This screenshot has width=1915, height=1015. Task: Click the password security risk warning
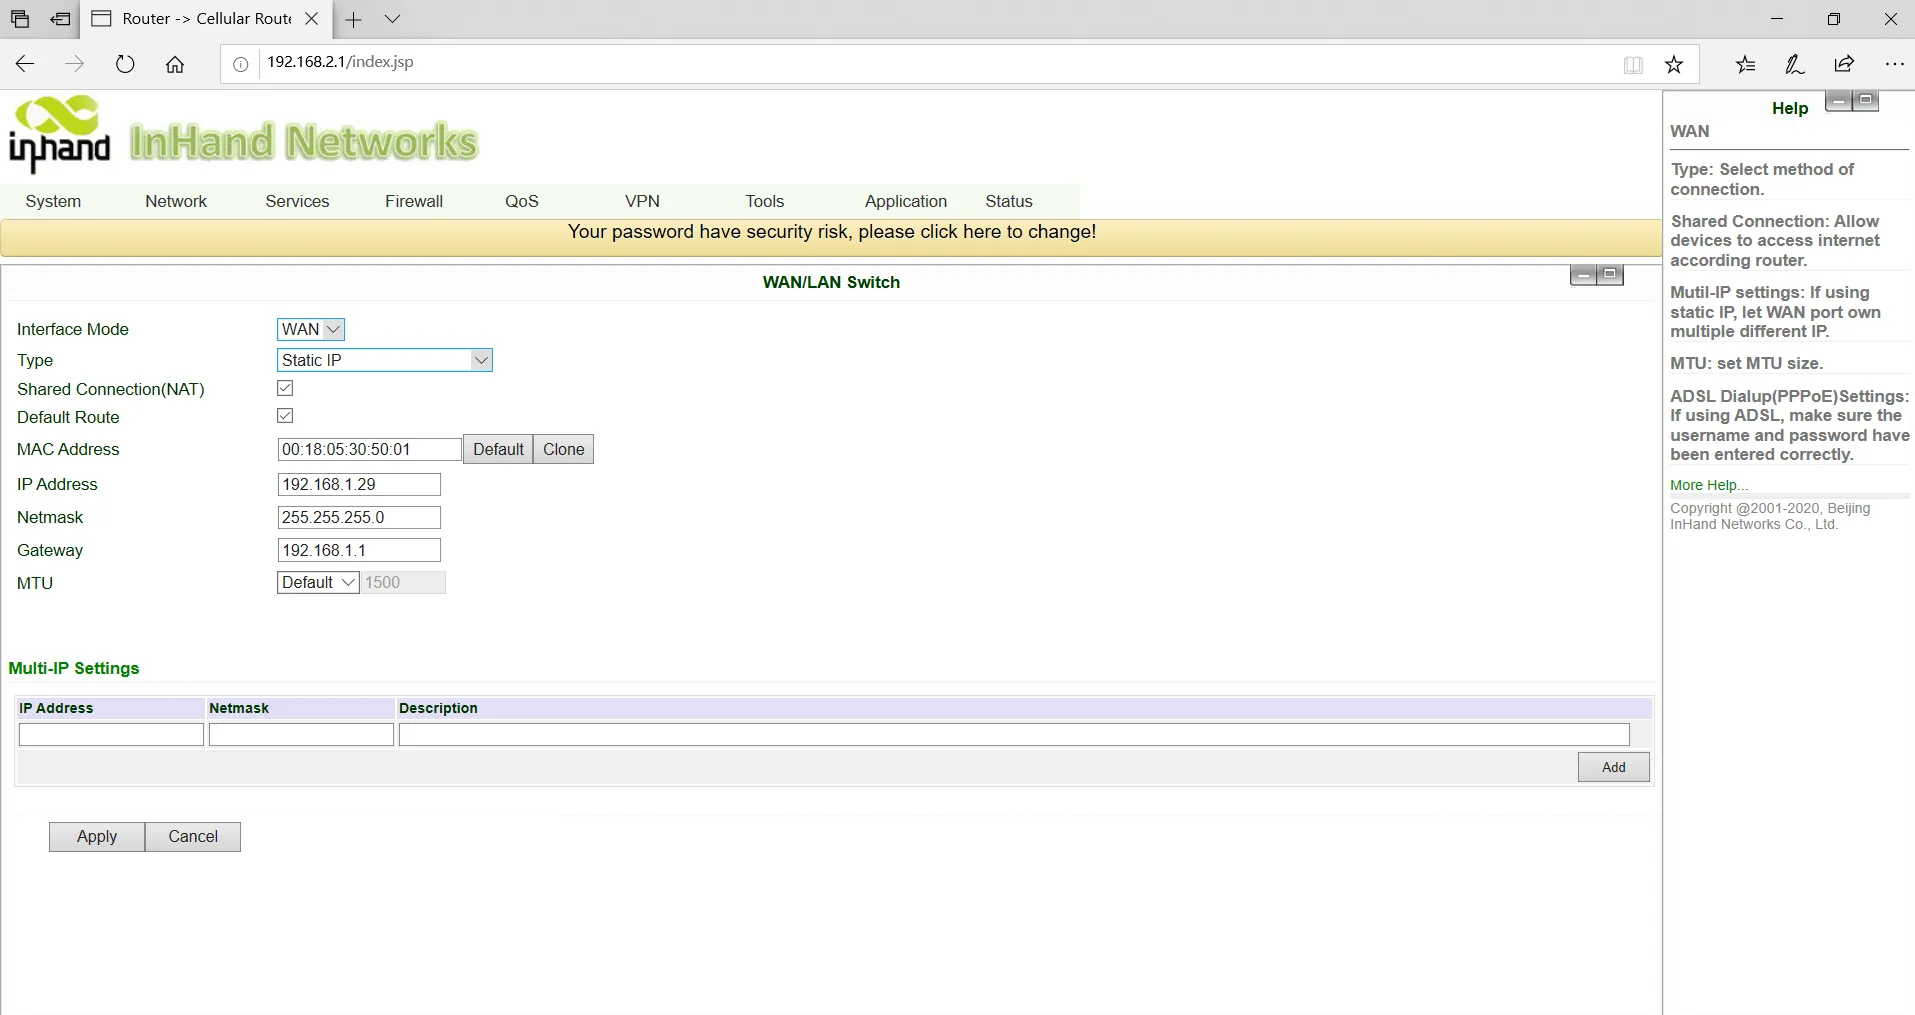(x=832, y=232)
